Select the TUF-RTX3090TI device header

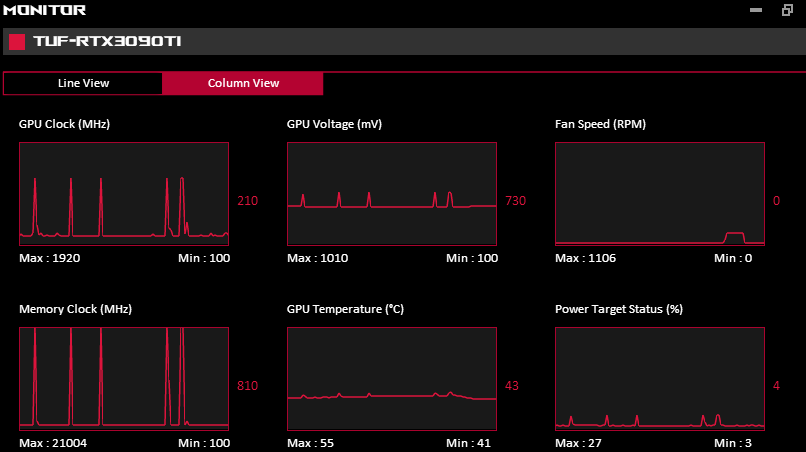[x=404, y=42]
